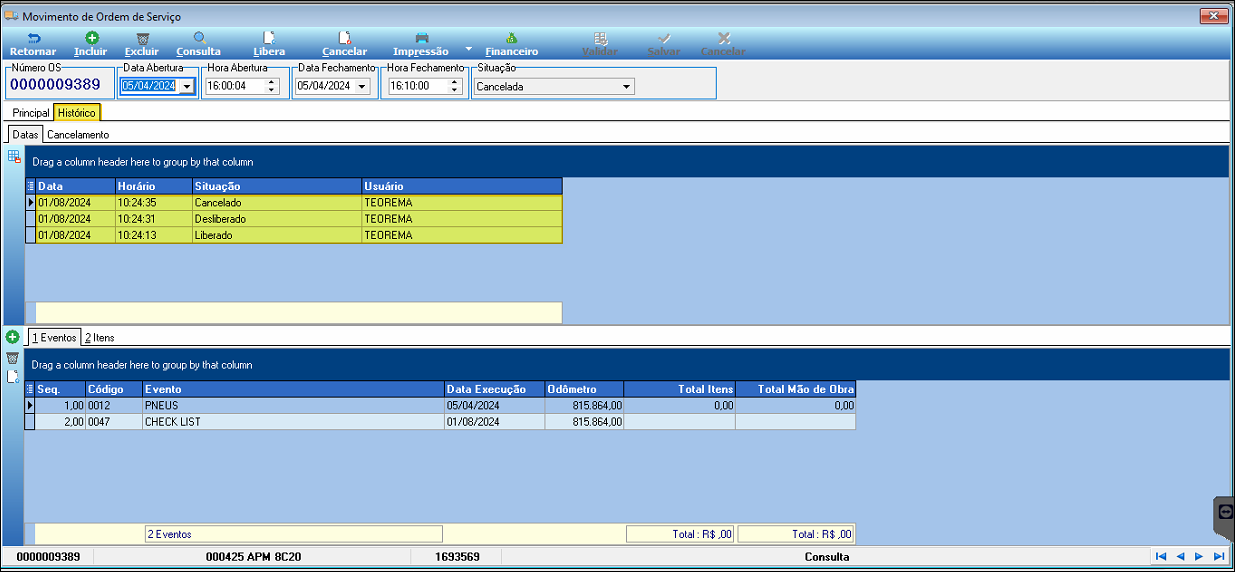Go to first record navigation arrow
Screen dimensions: 1235x572
click(1161, 556)
